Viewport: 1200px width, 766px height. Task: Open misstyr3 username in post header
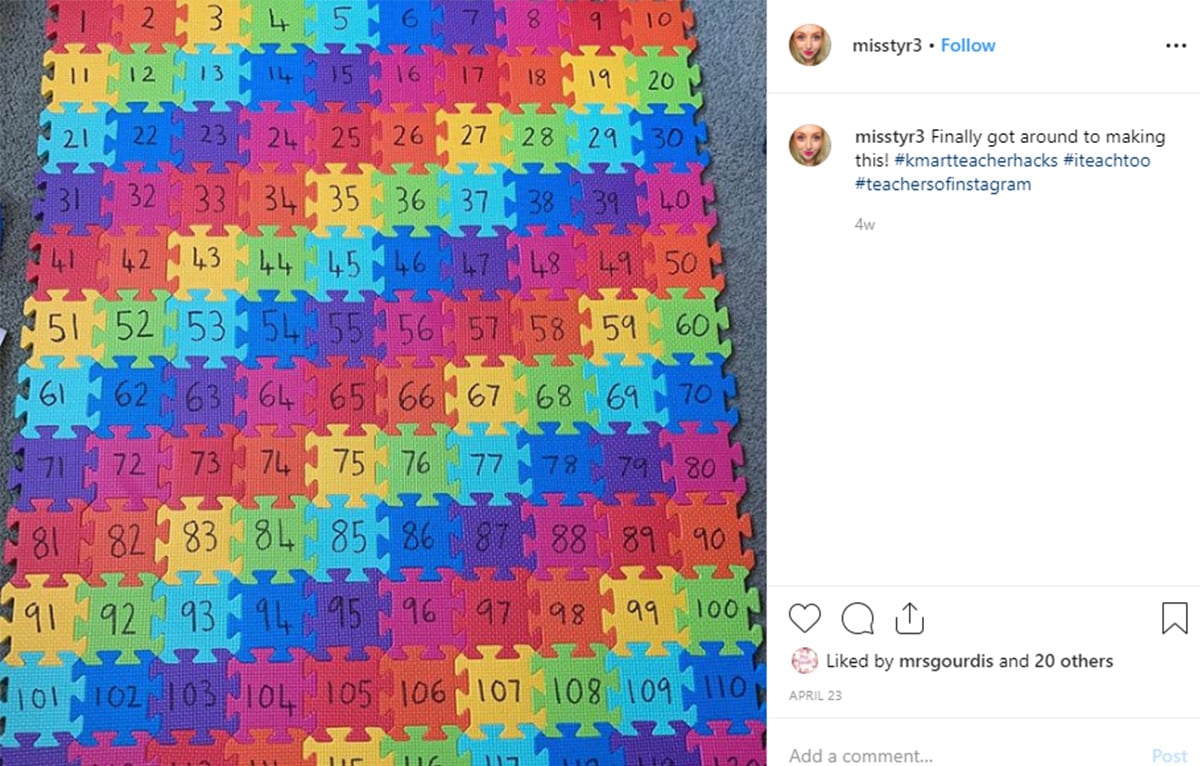tap(887, 45)
